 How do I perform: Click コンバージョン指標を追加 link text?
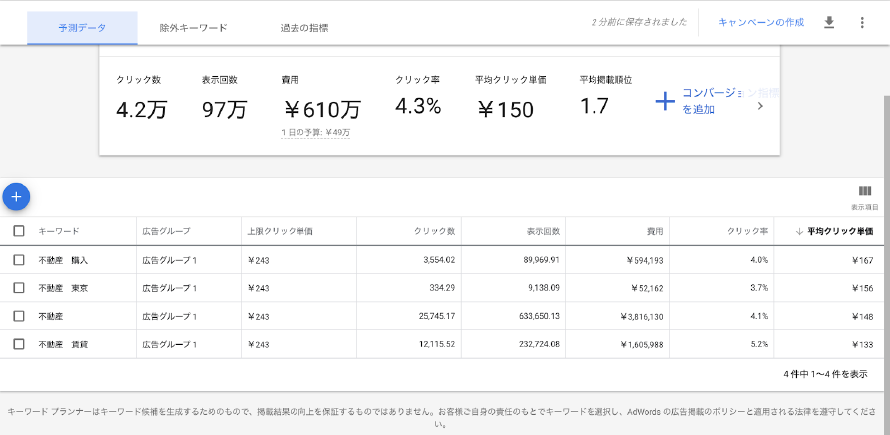pos(710,101)
